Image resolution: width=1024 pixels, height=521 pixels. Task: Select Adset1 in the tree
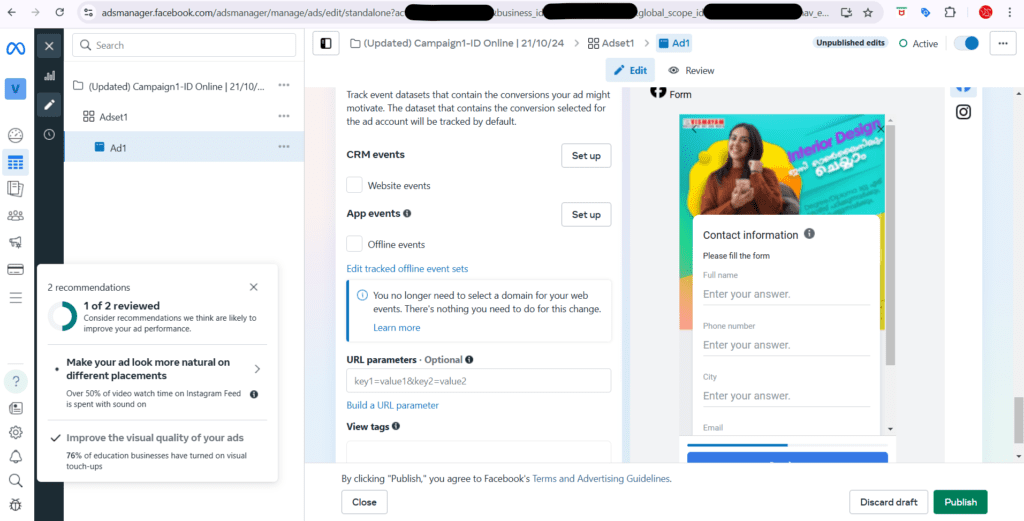click(x=184, y=116)
